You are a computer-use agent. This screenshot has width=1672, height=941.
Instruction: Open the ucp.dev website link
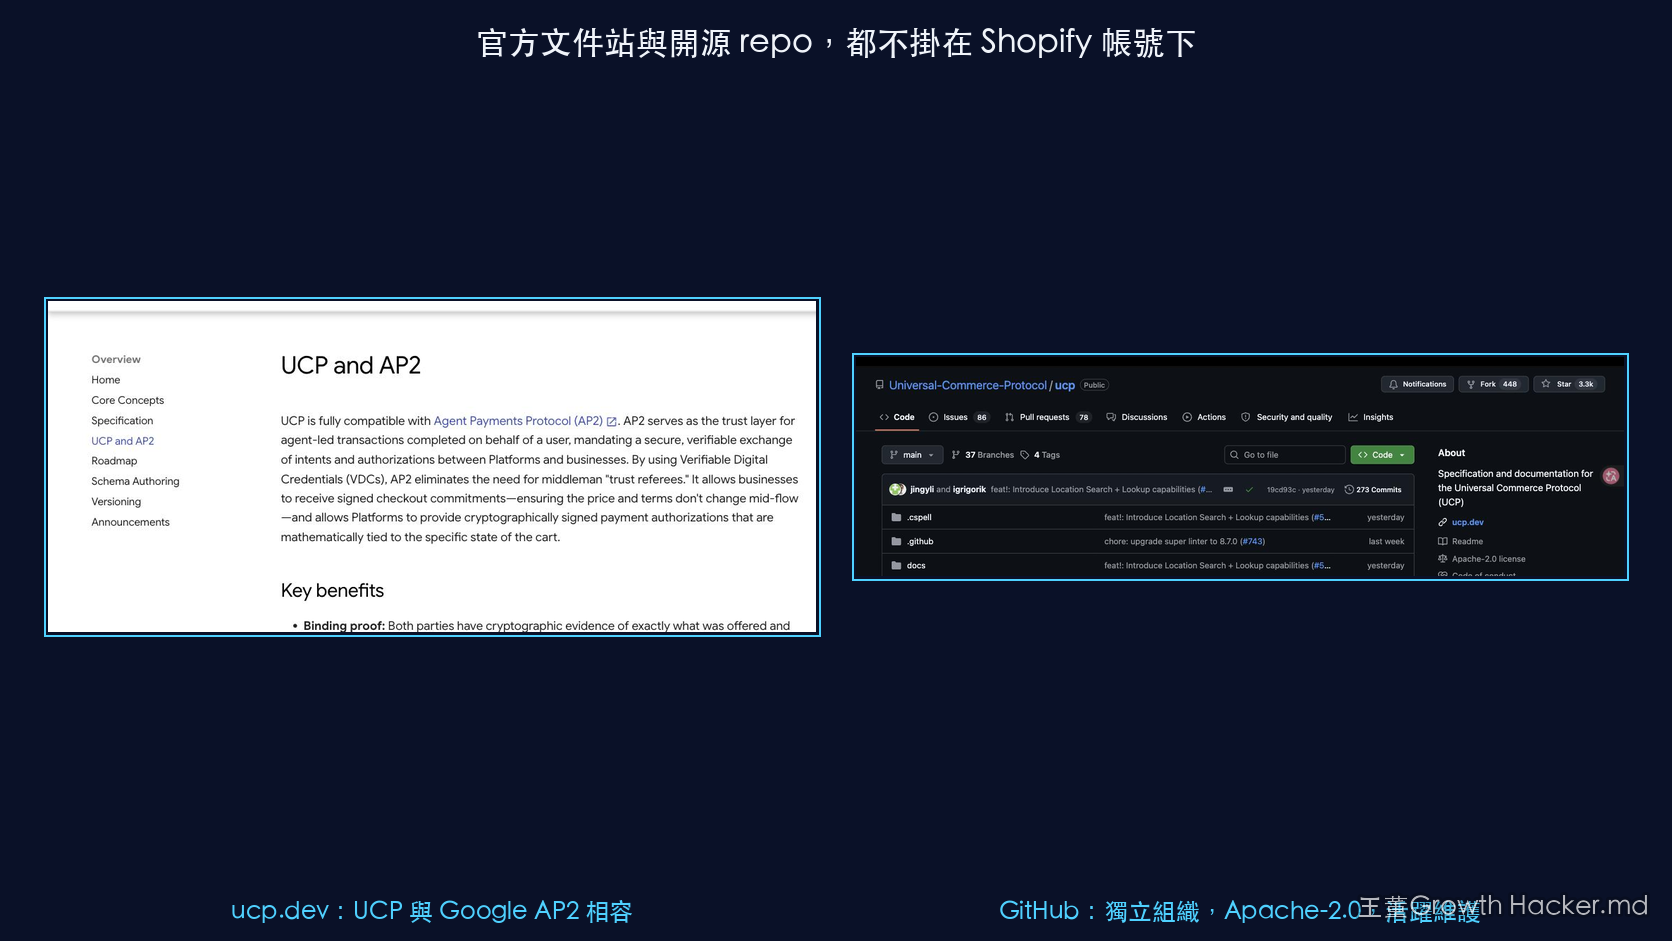click(1467, 522)
